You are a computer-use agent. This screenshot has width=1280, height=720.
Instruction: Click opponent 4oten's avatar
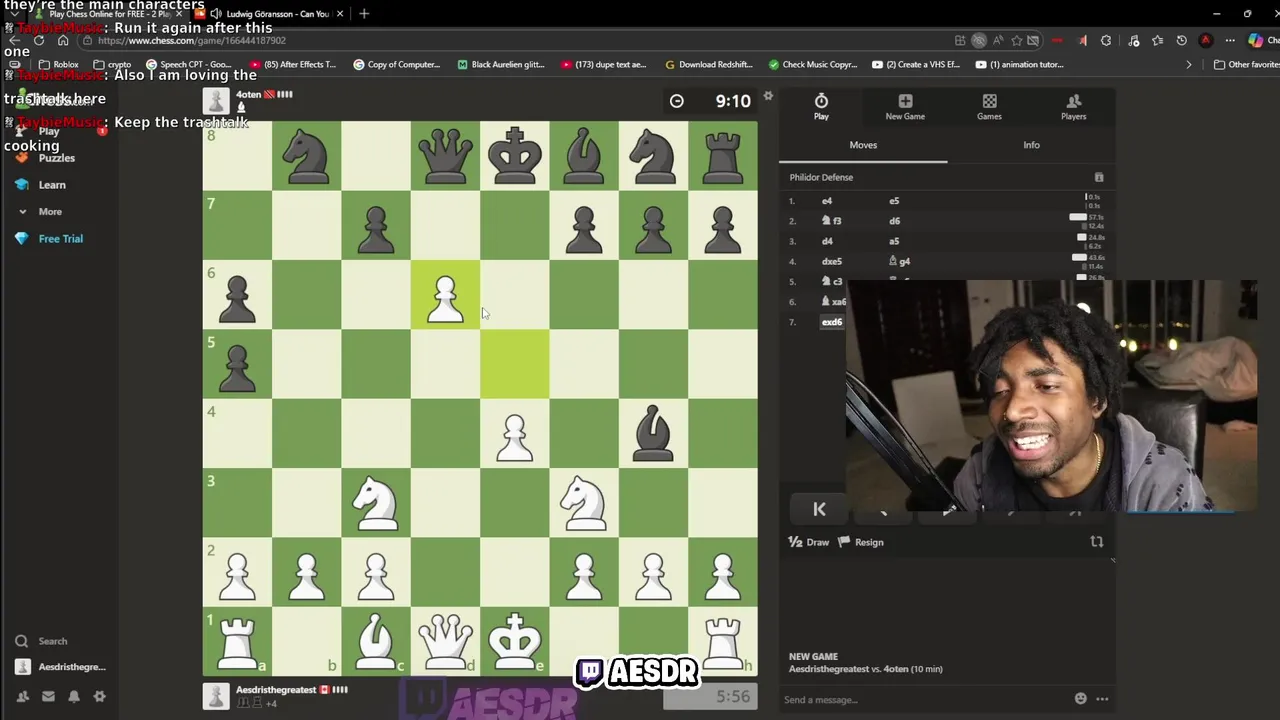coord(216,101)
